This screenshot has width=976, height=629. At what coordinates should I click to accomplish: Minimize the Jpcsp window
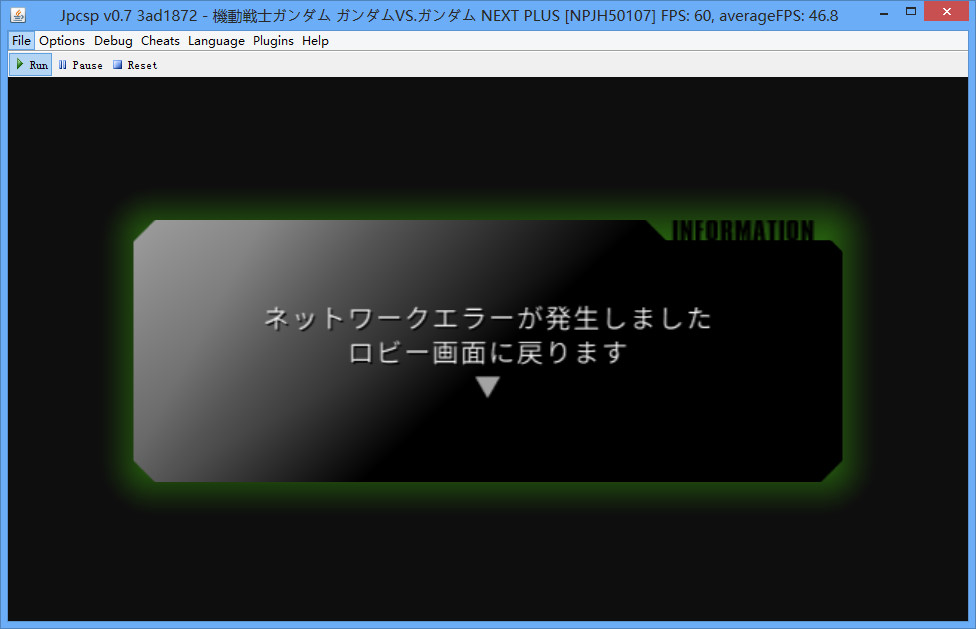point(884,12)
